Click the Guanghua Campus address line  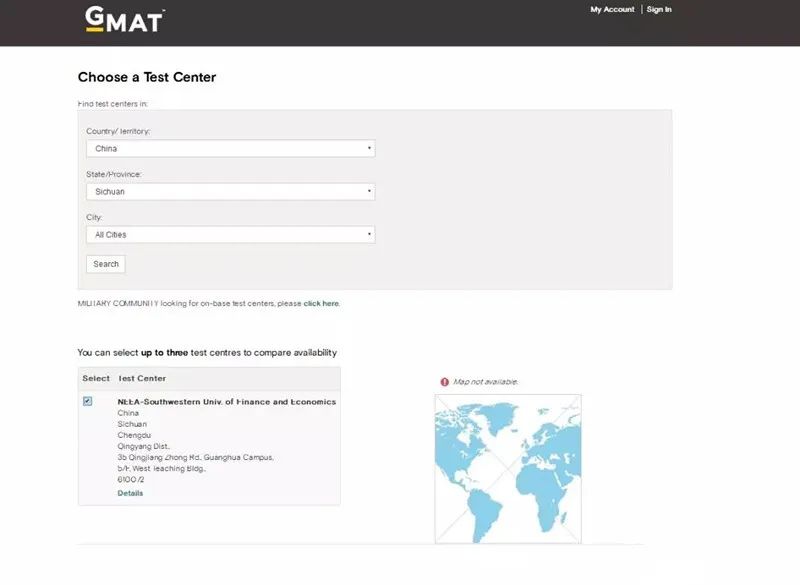(x=195, y=457)
